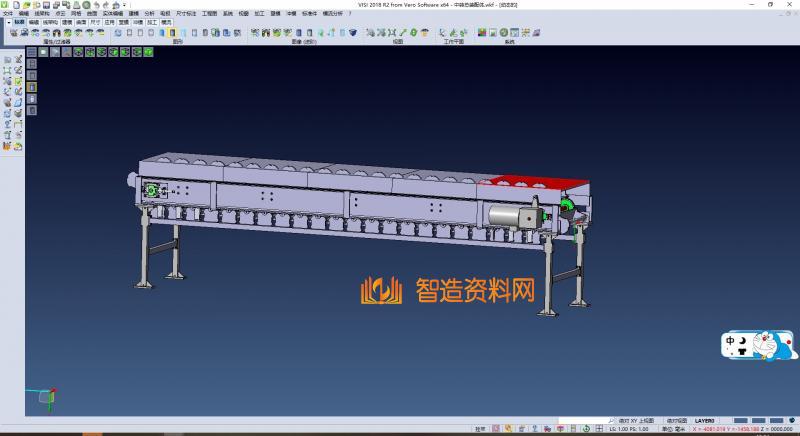Click the green circular icon in the 视图 group

[414, 33]
